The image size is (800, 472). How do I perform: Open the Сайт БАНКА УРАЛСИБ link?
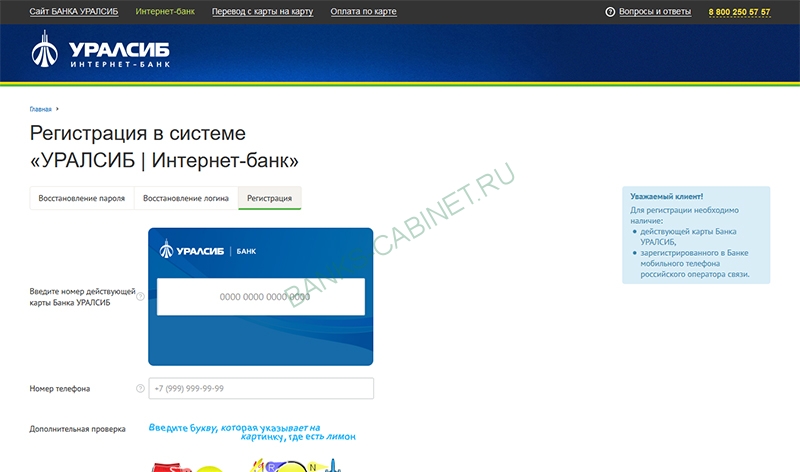pyautogui.click(x=74, y=11)
